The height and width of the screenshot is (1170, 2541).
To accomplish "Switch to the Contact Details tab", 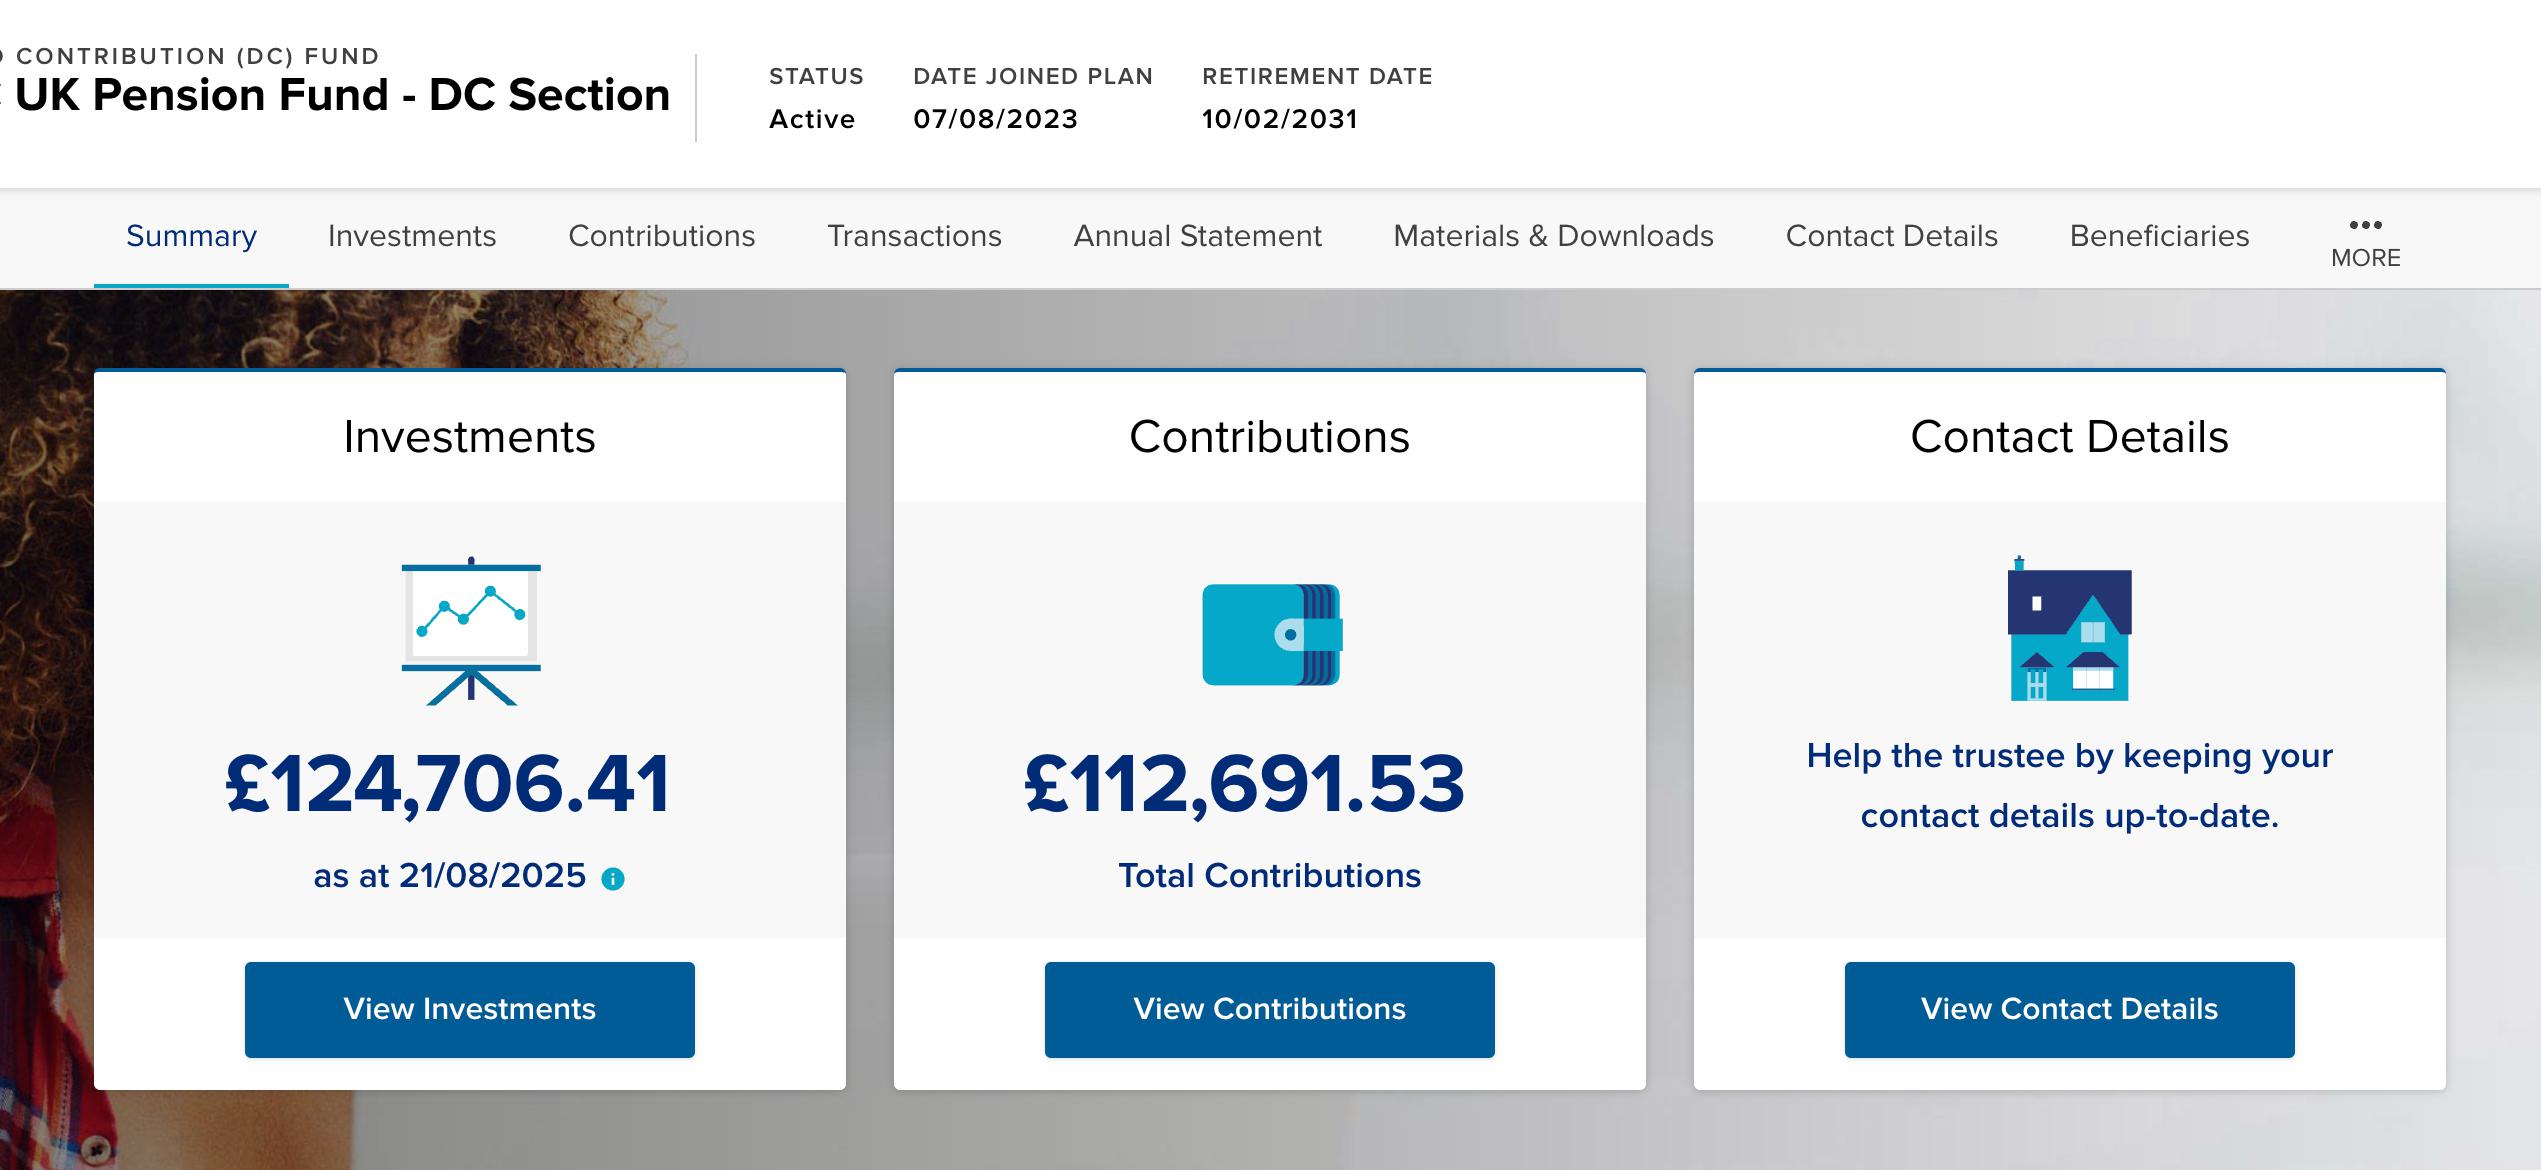I will (1891, 236).
